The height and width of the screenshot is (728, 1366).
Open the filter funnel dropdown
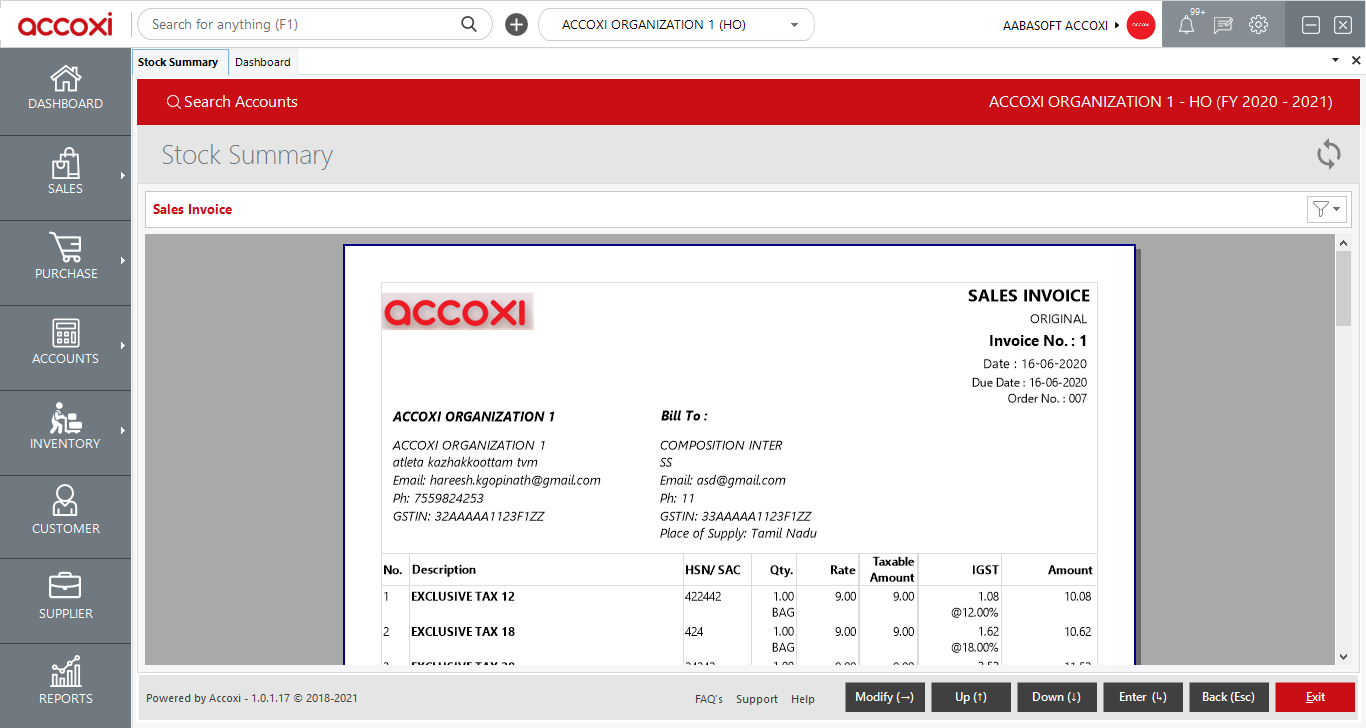click(1327, 209)
